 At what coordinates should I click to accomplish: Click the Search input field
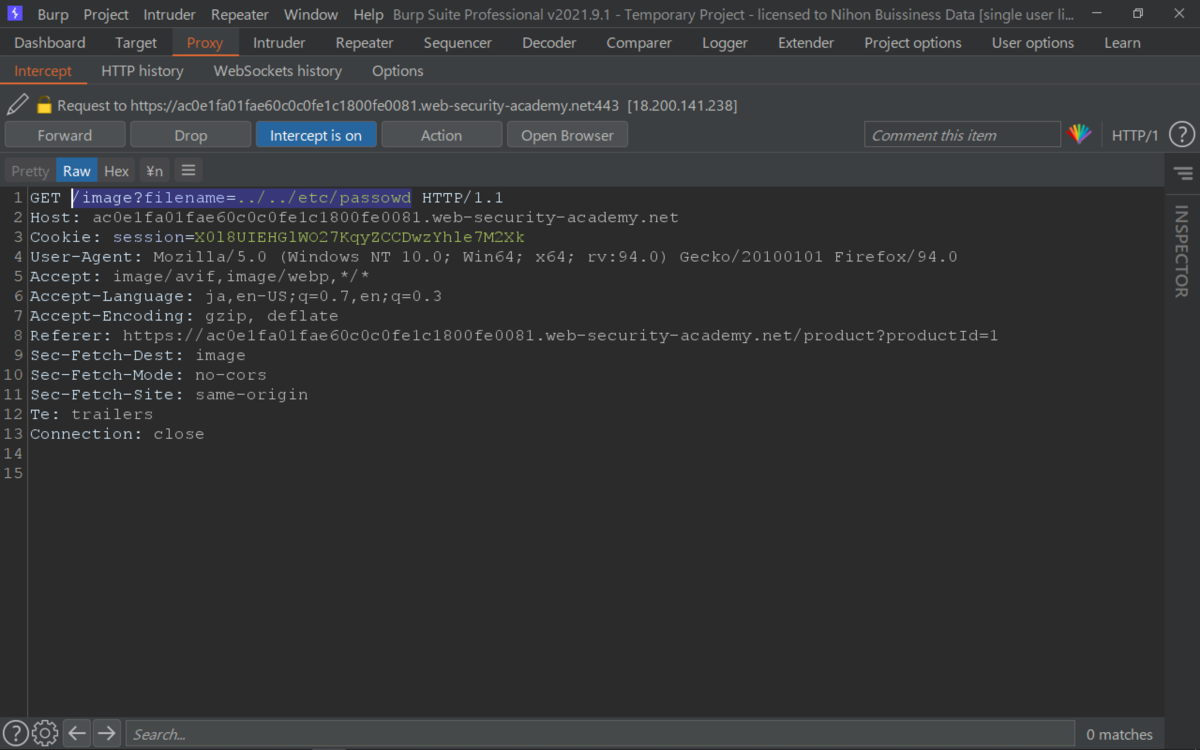[600, 734]
